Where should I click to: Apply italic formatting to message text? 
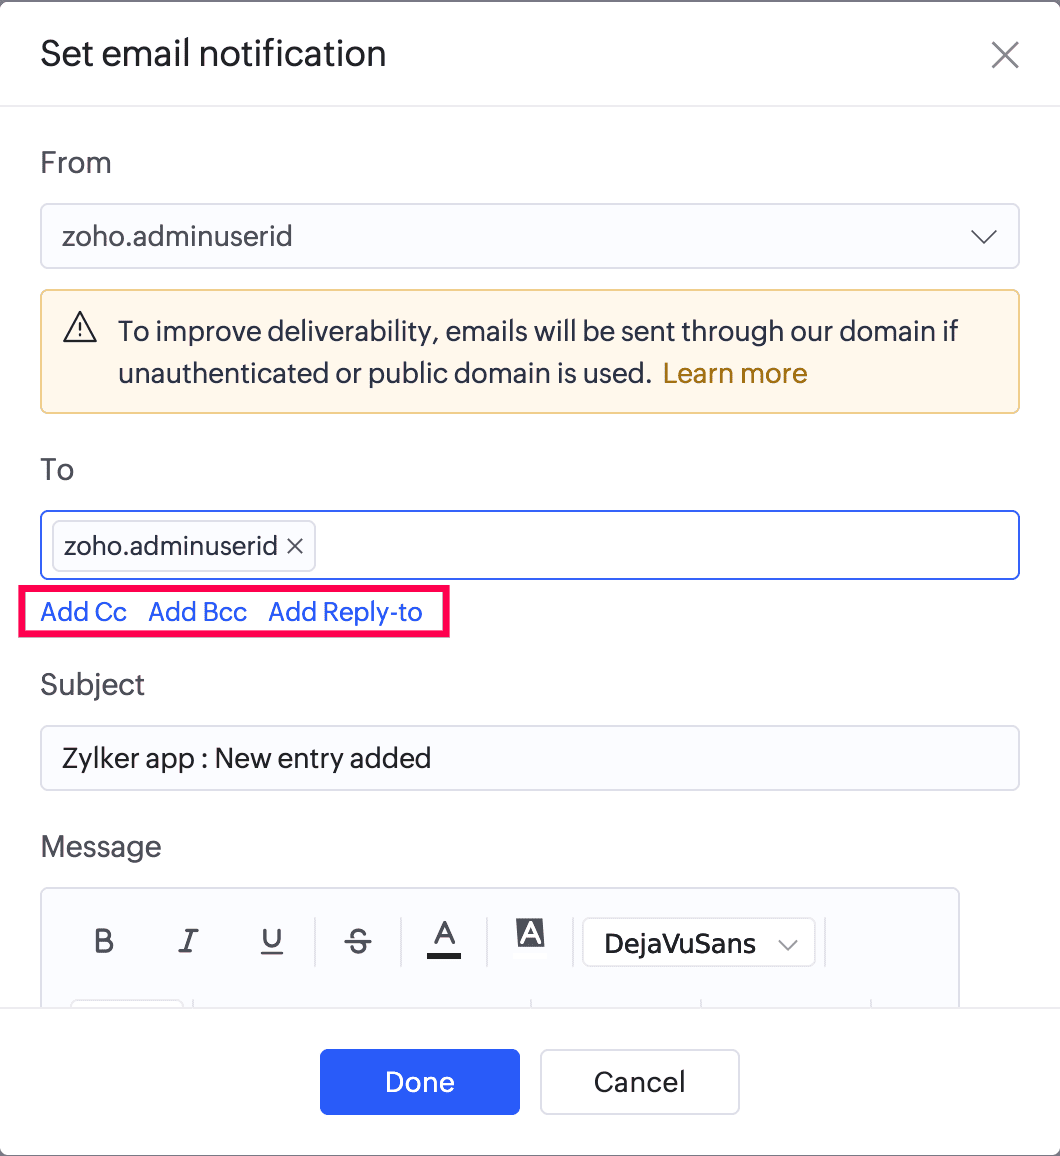tap(188, 941)
